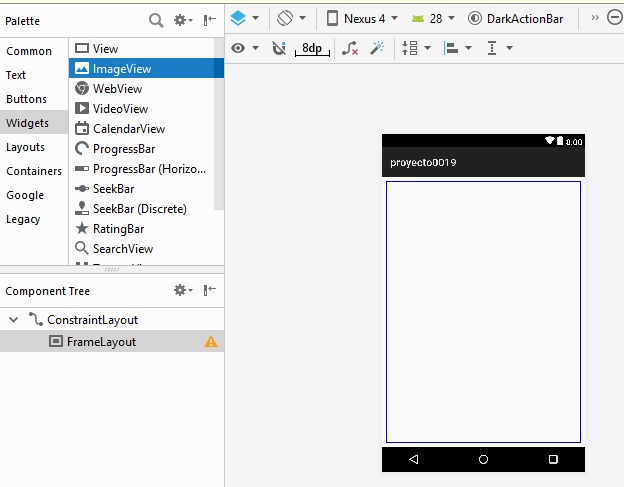Click the 8dp default margins field
624x487 pixels.
click(312, 48)
